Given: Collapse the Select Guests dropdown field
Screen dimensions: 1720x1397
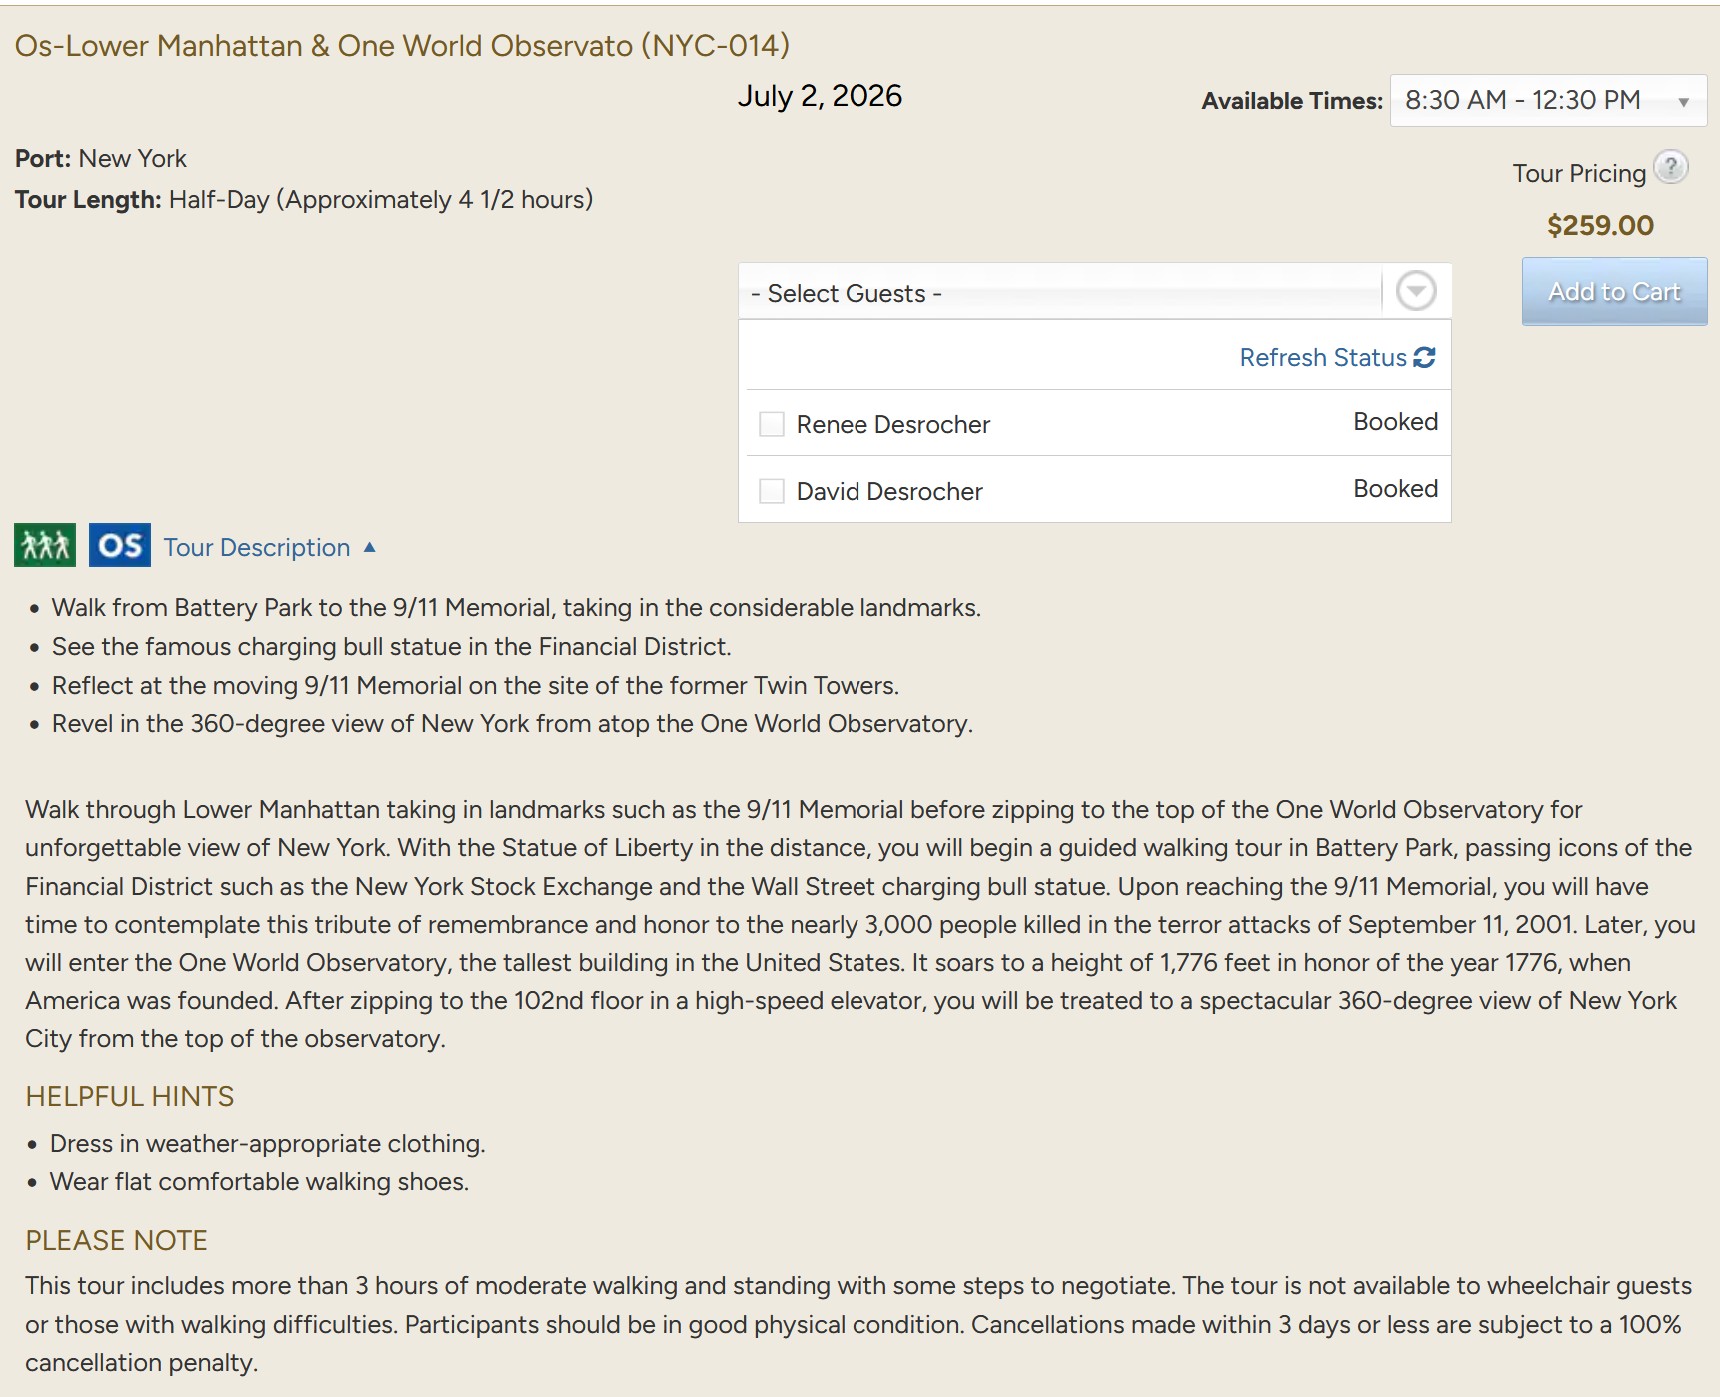Looking at the screenshot, I should pyautogui.click(x=1060, y=293).
